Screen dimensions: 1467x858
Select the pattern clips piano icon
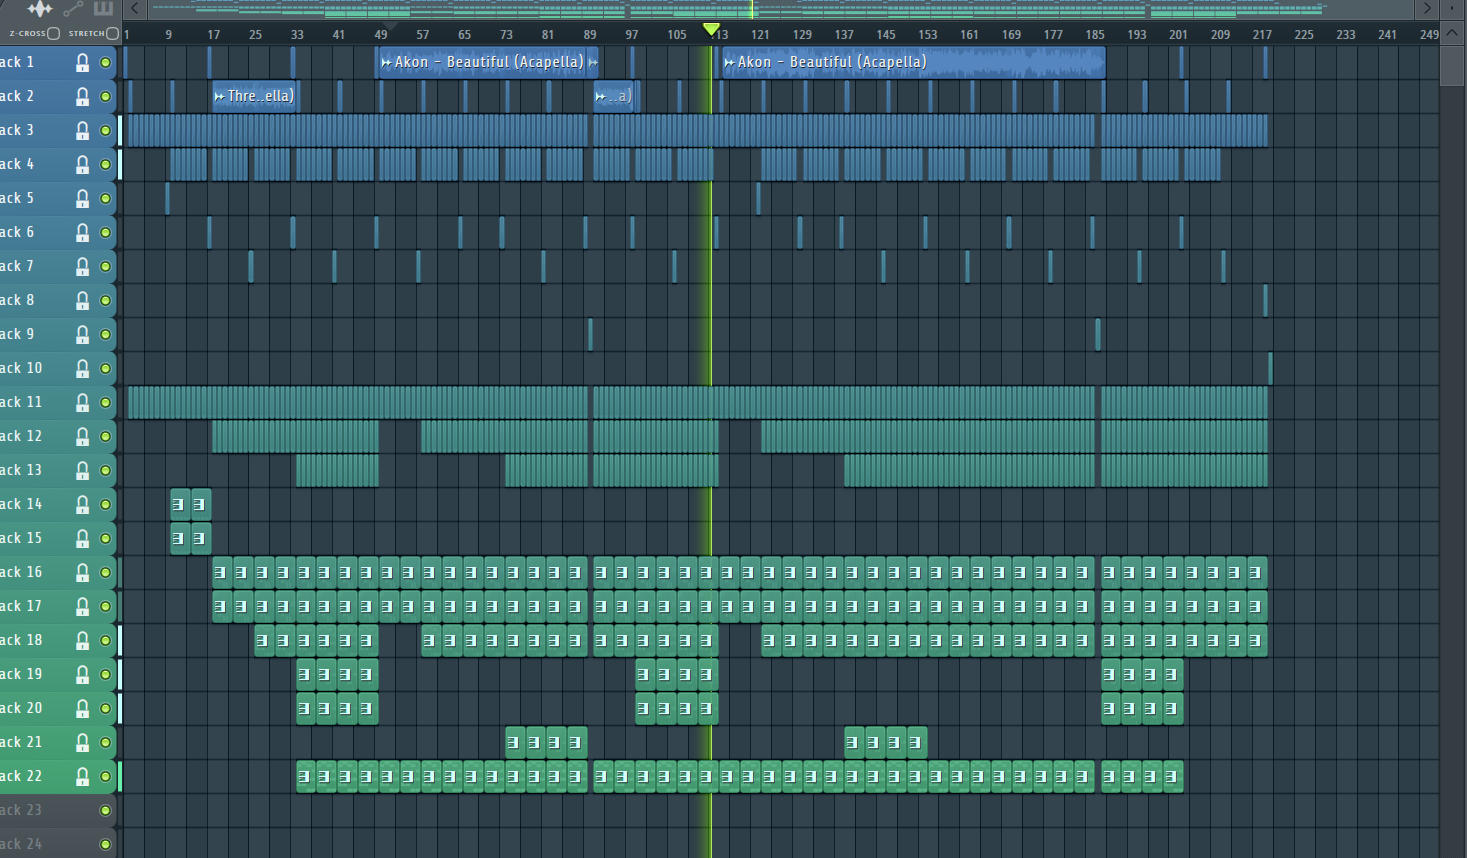(x=103, y=9)
